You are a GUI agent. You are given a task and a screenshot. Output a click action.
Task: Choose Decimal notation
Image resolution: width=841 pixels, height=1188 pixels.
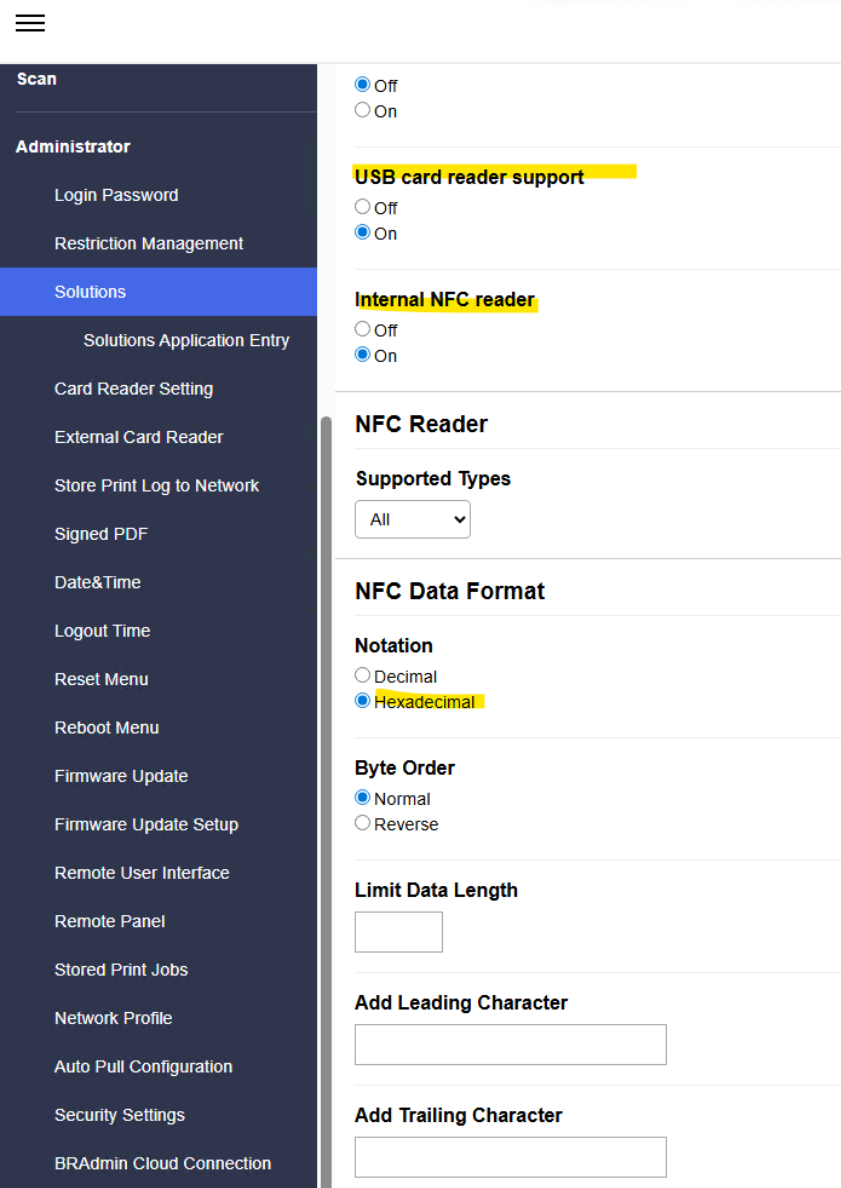click(362, 675)
